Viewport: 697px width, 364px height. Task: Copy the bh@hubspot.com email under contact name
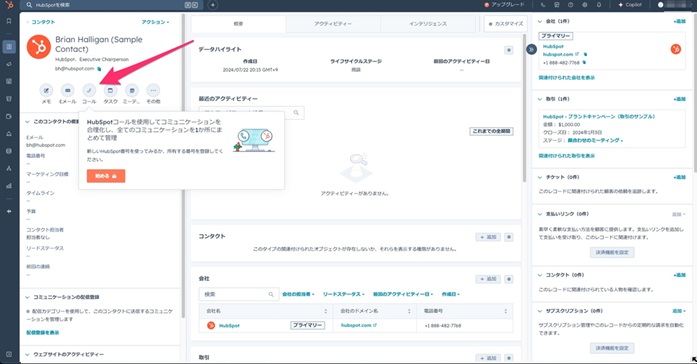point(99,69)
